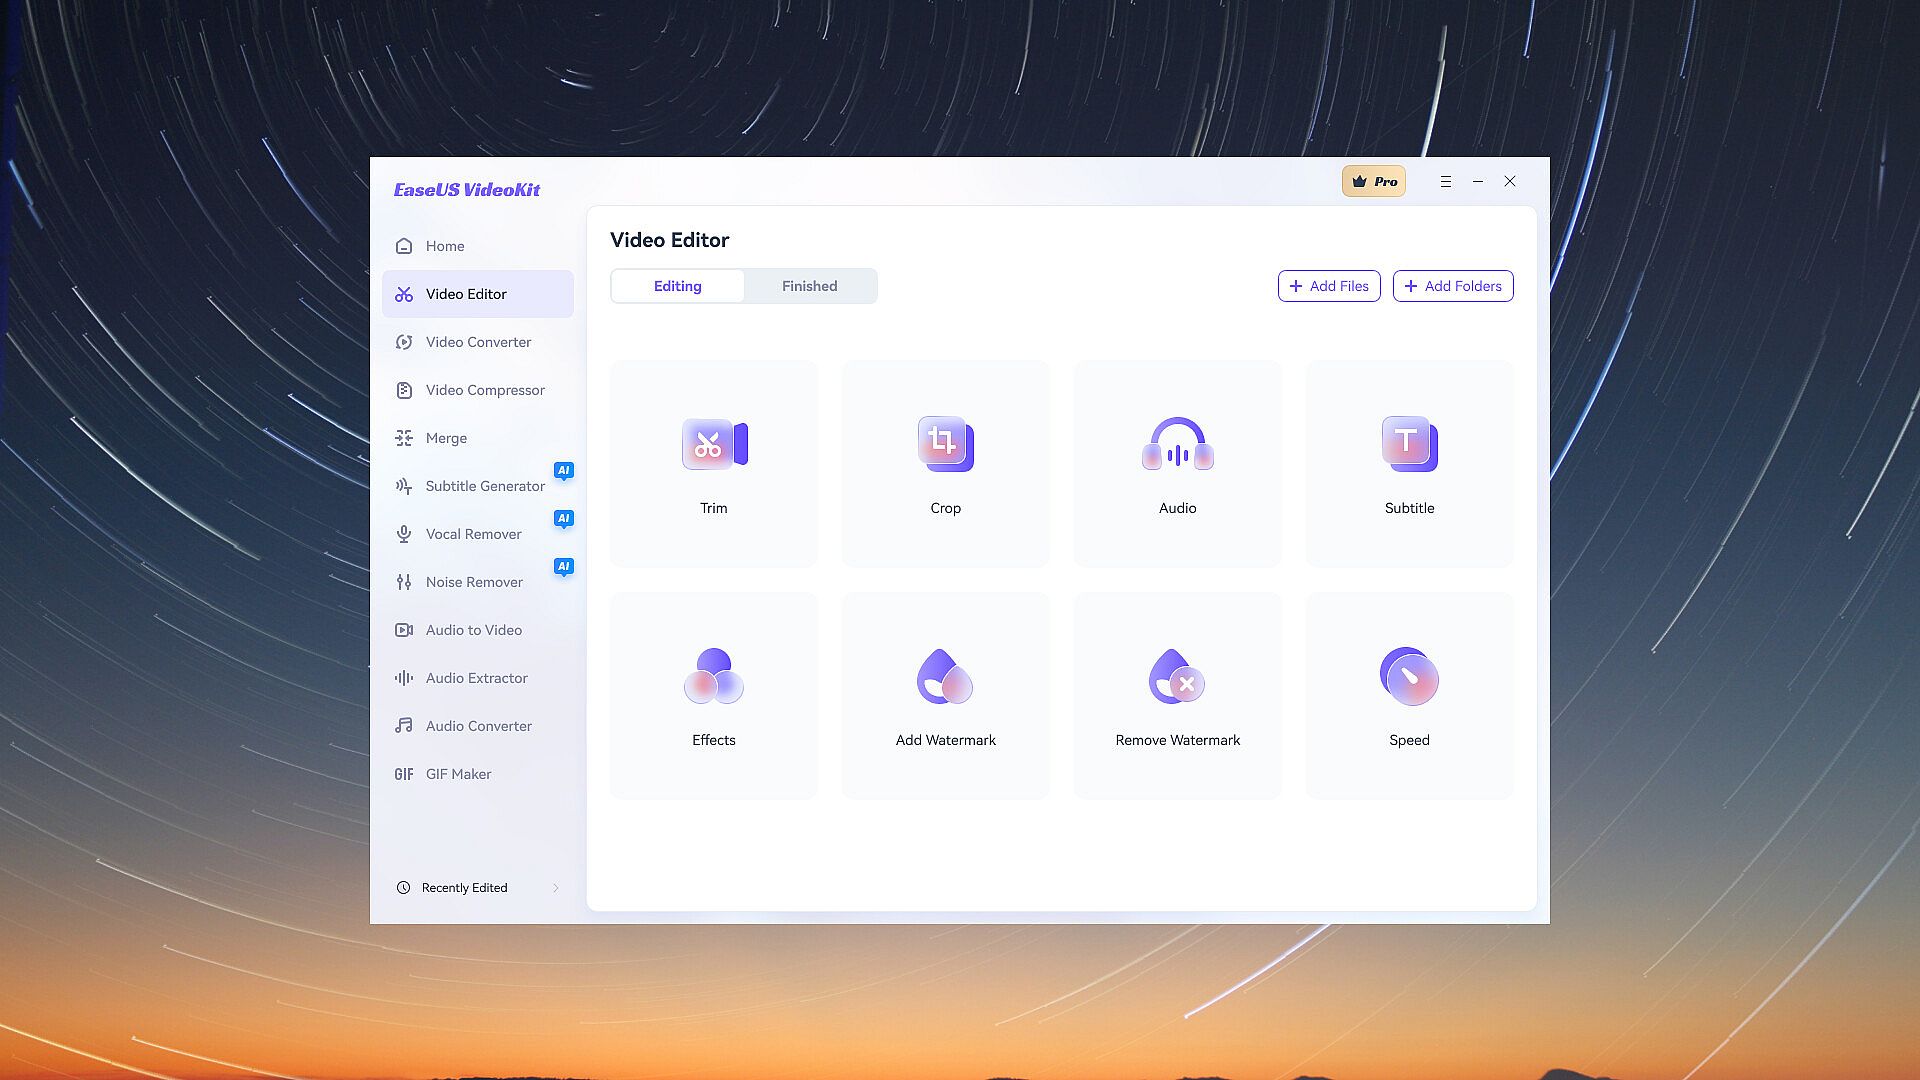Select the Editing tab
The width and height of the screenshot is (1920, 1080).
677,286
